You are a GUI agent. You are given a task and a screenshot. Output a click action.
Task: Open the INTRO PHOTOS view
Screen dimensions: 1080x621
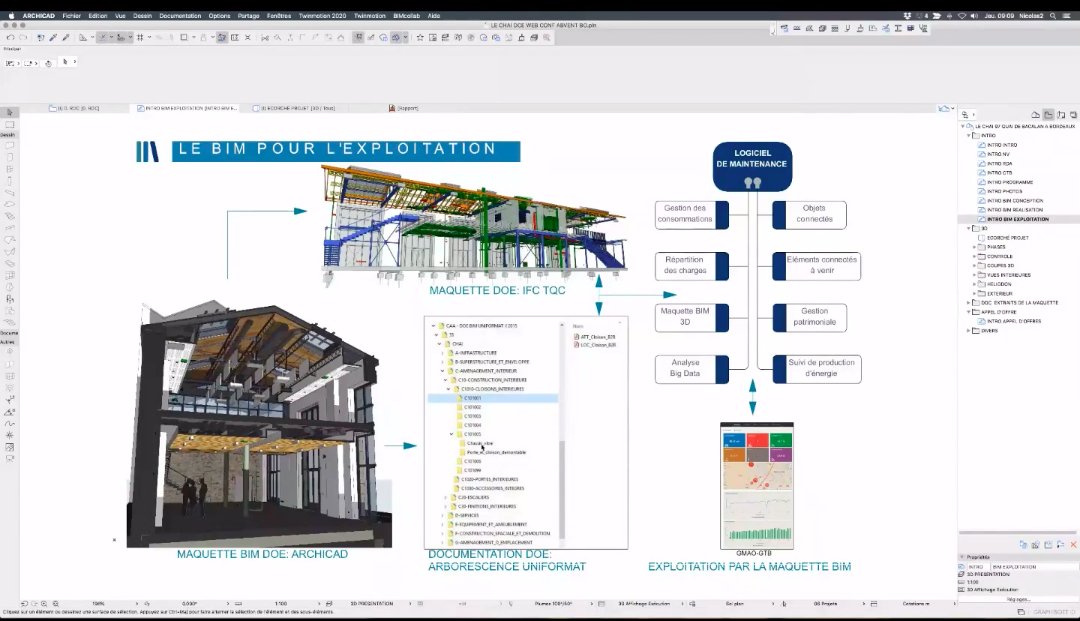(x=1004, y=191)
